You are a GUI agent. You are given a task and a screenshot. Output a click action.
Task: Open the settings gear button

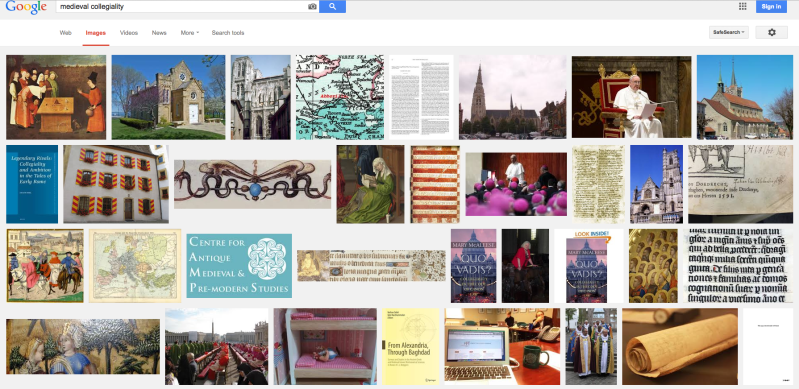(x=771, y=32)
